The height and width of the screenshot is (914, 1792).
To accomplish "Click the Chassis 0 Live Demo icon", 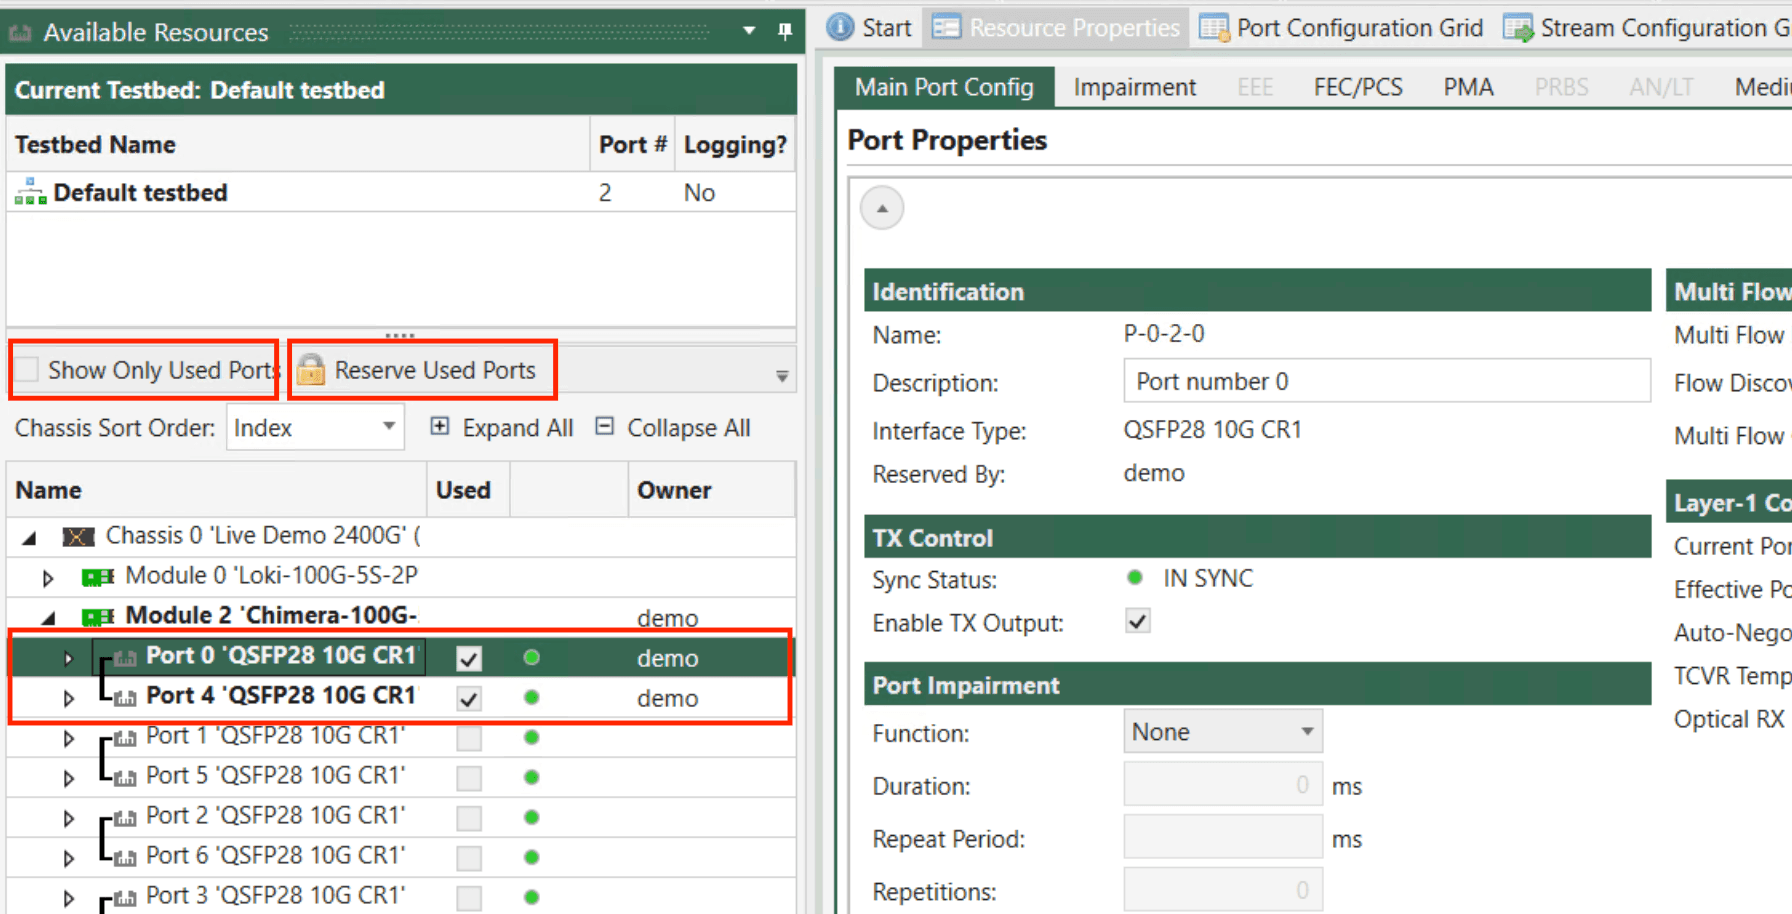I will 78,537.
